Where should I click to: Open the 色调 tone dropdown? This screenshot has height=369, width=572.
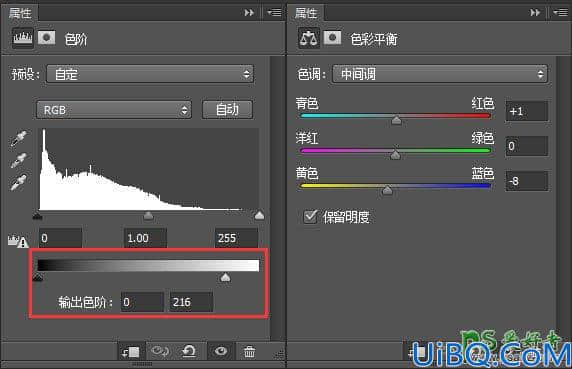coord(440,74)
